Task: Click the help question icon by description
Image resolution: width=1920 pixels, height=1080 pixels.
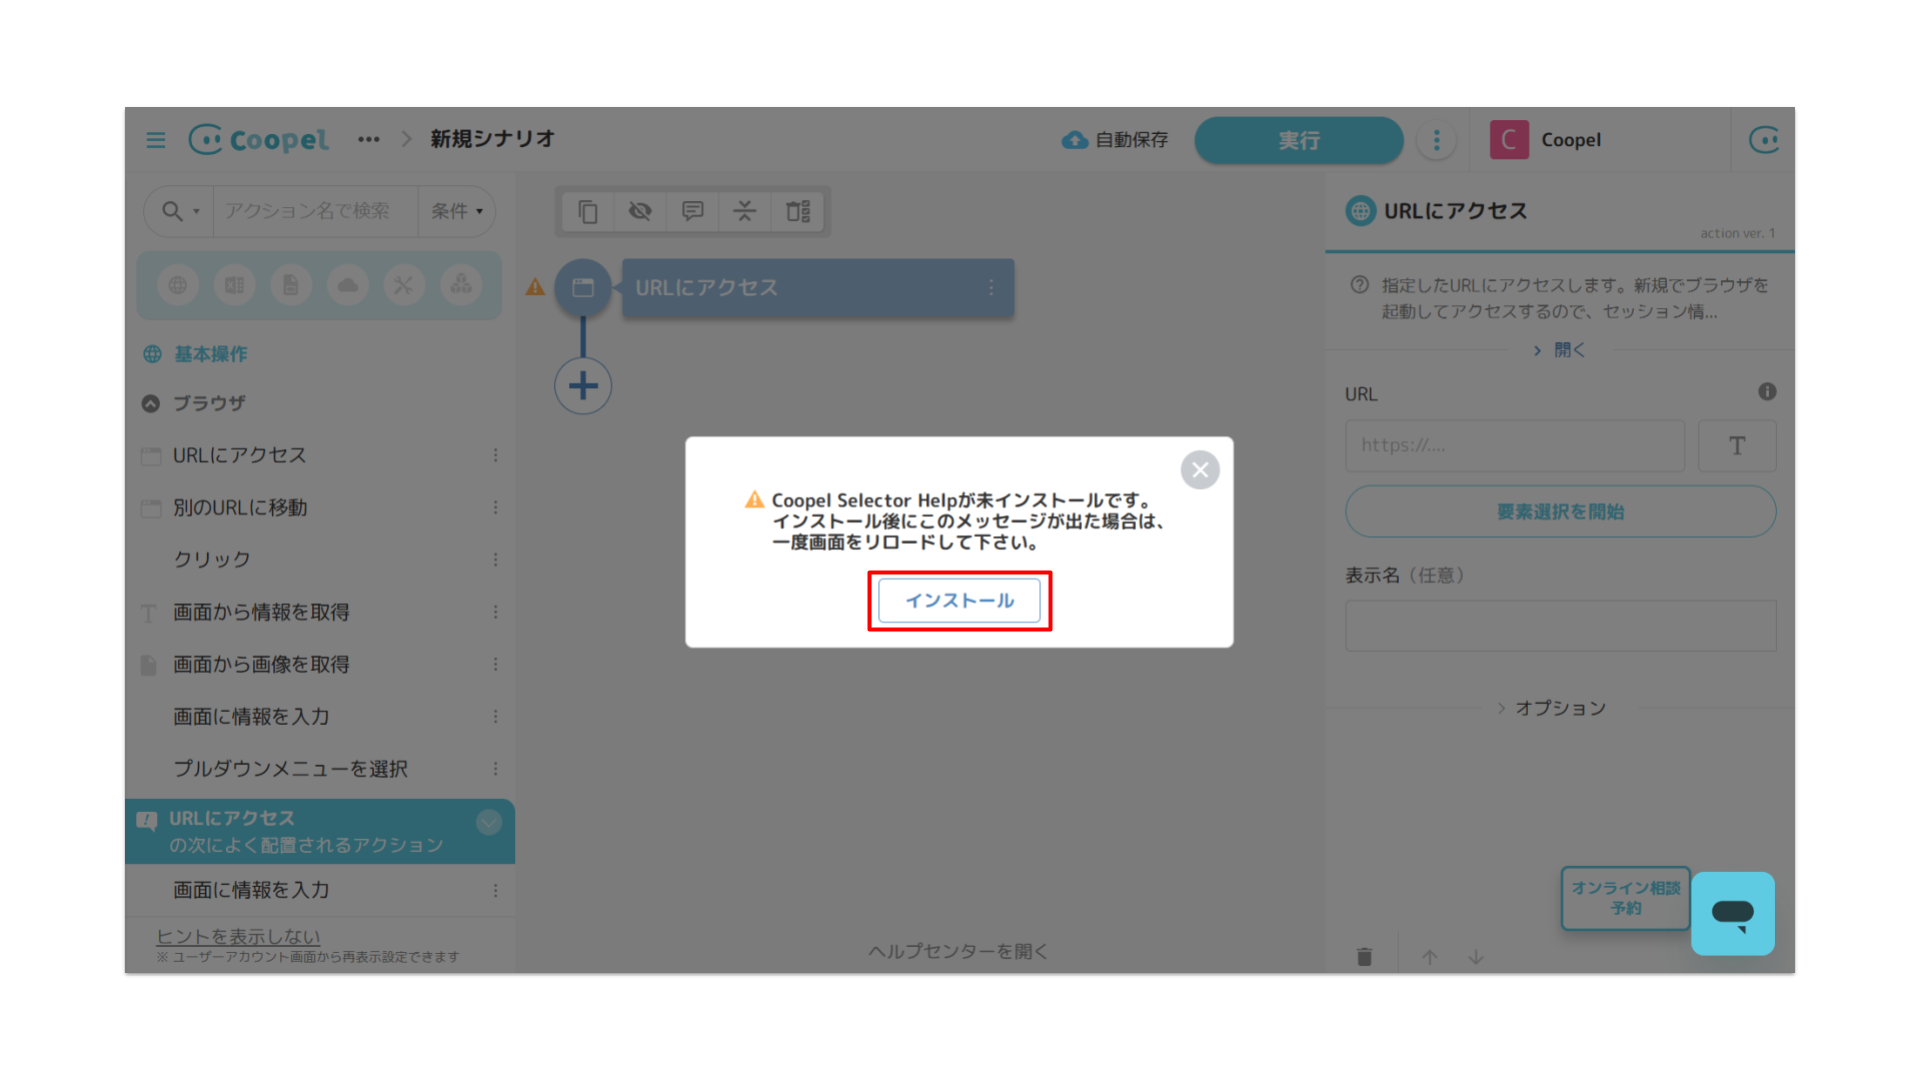Action: [x=1359, y=285]
